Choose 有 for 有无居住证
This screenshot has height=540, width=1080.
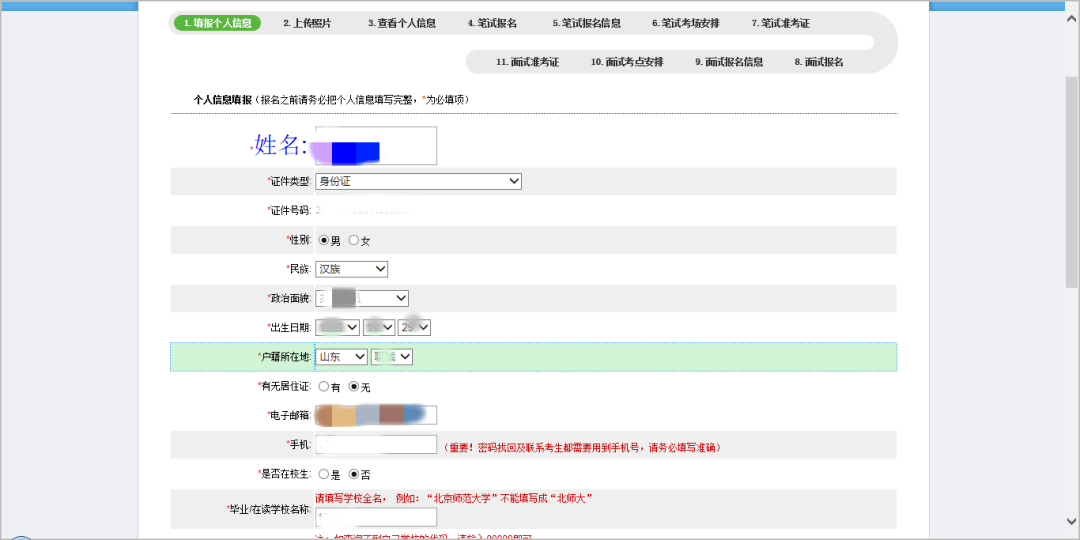tap(324, 386)
